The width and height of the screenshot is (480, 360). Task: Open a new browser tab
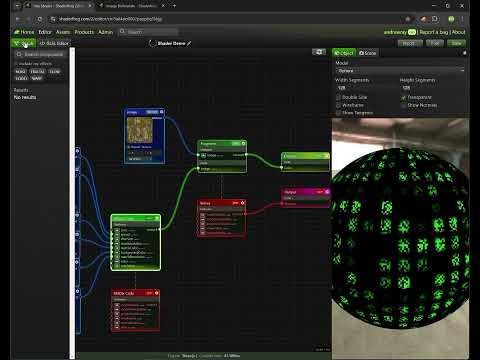pos(174,6)
